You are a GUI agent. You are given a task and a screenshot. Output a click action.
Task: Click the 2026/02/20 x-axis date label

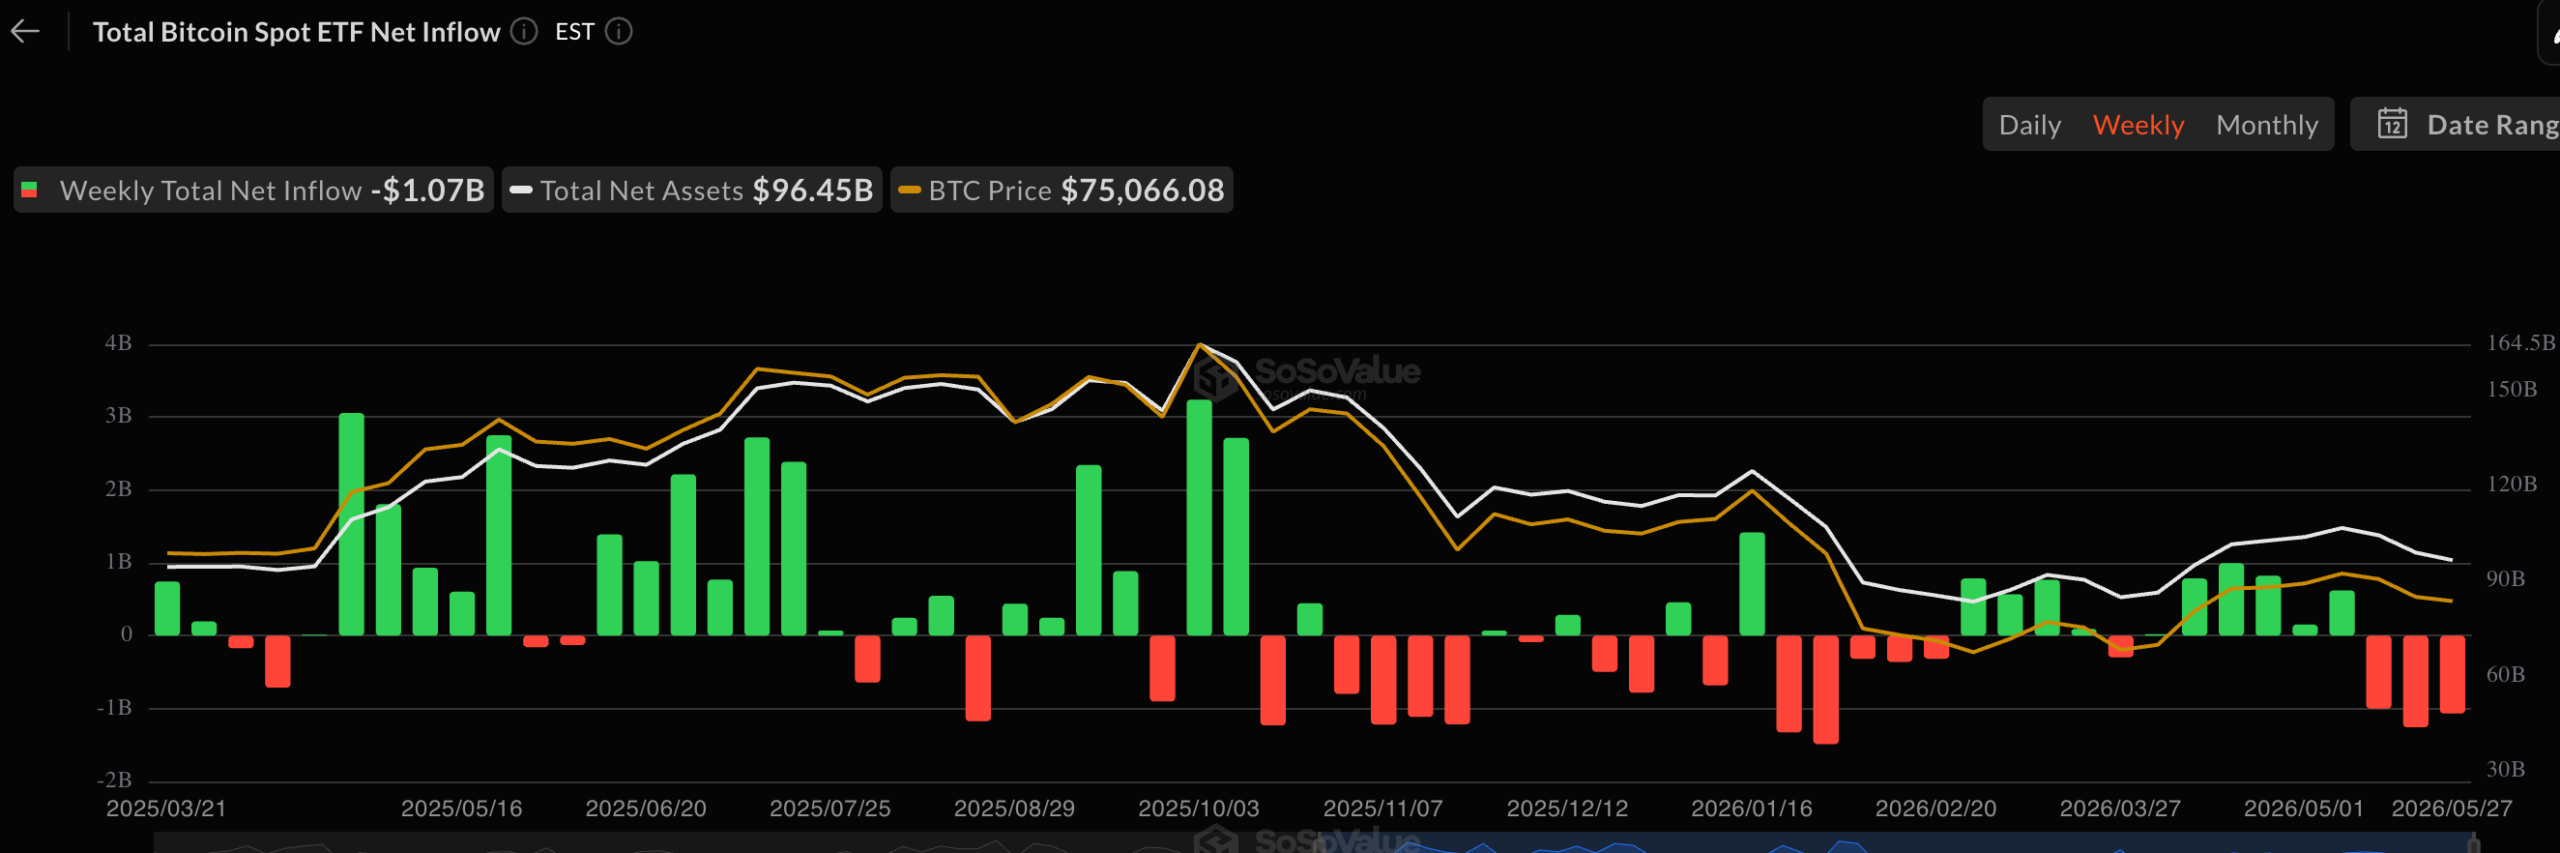pos(1936,808)
